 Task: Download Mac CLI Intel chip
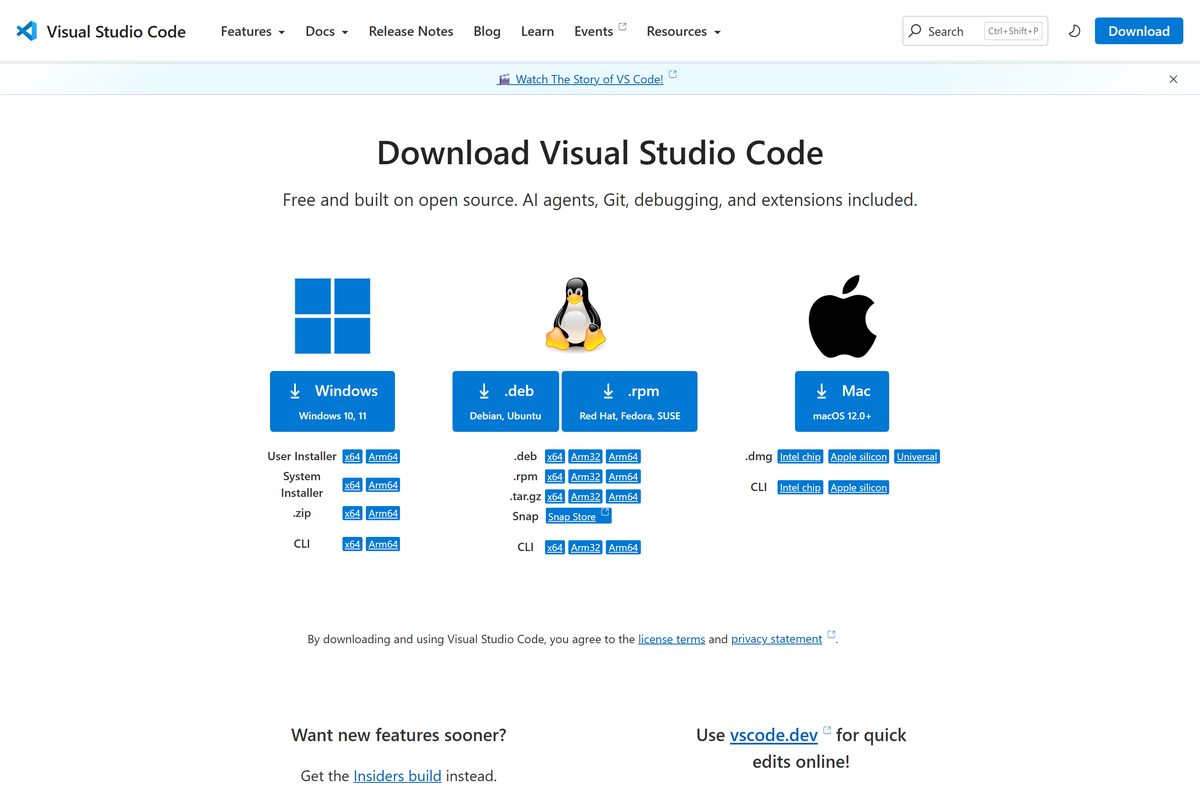pos(800,488)
